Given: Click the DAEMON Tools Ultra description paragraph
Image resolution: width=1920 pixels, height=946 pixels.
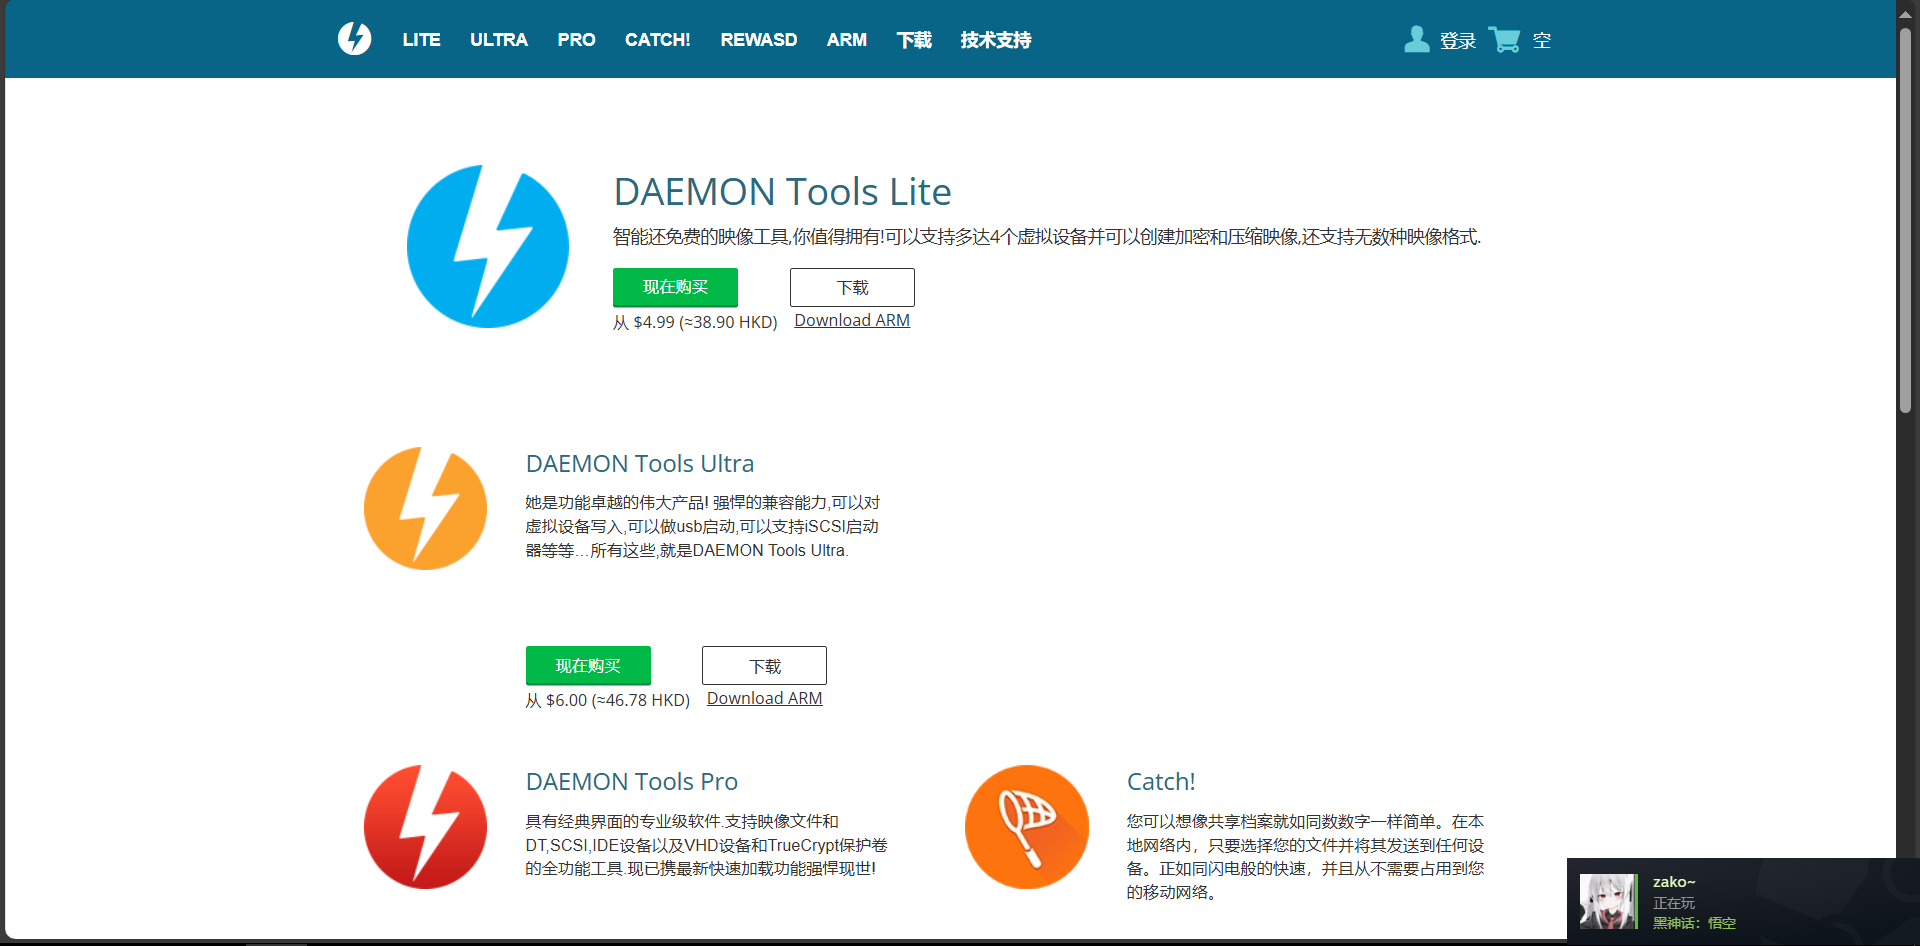Looking at the screenshot, I should 703,527.
